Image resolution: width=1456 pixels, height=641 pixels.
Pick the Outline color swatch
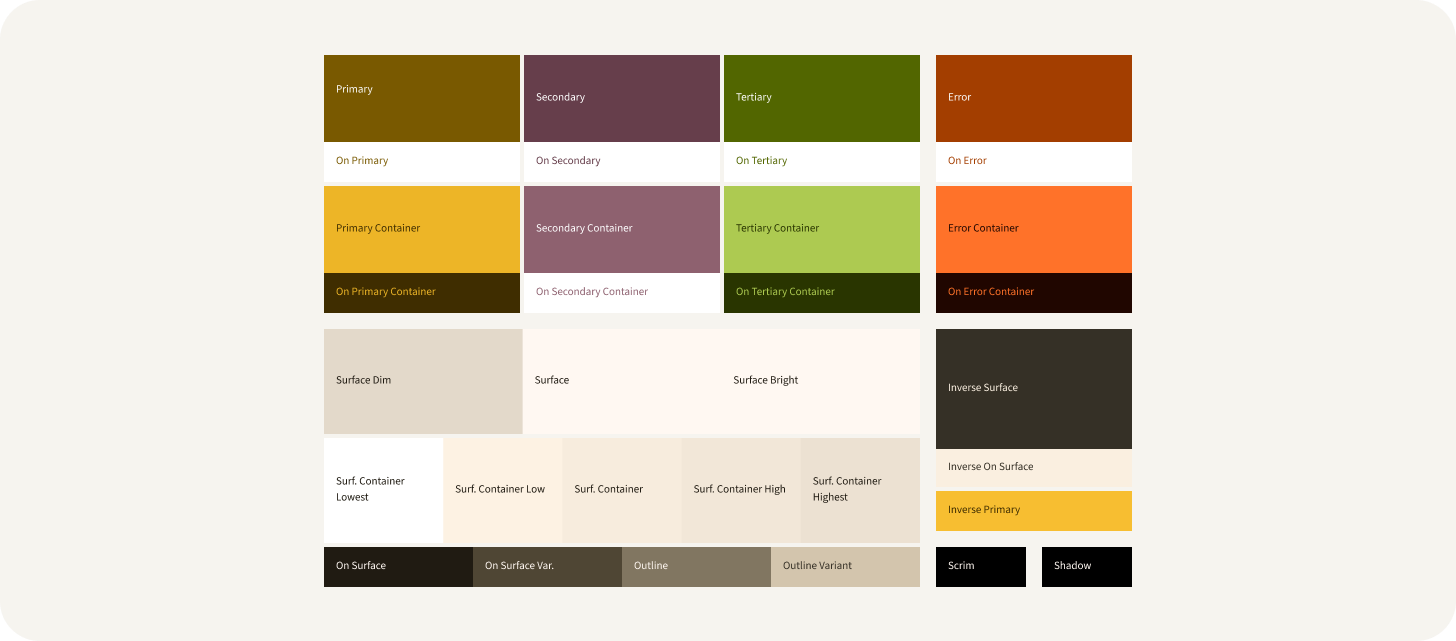[696, 566]
